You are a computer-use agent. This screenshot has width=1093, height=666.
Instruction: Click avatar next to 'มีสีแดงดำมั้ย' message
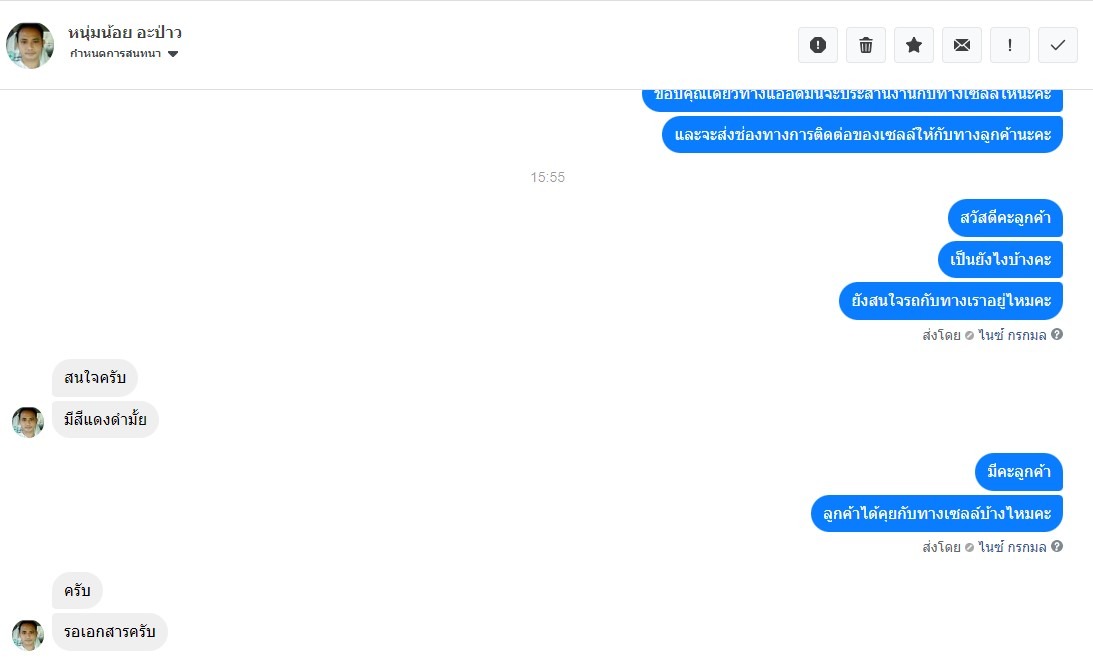[28, 423]
